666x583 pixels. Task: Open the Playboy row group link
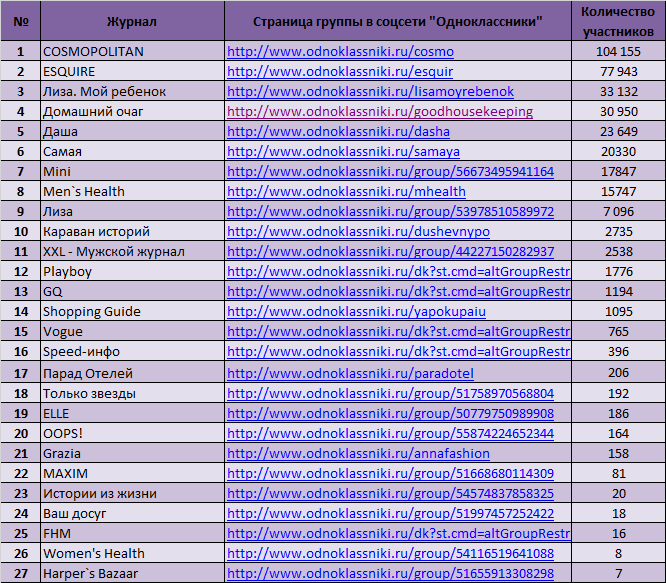click(398, 271)
